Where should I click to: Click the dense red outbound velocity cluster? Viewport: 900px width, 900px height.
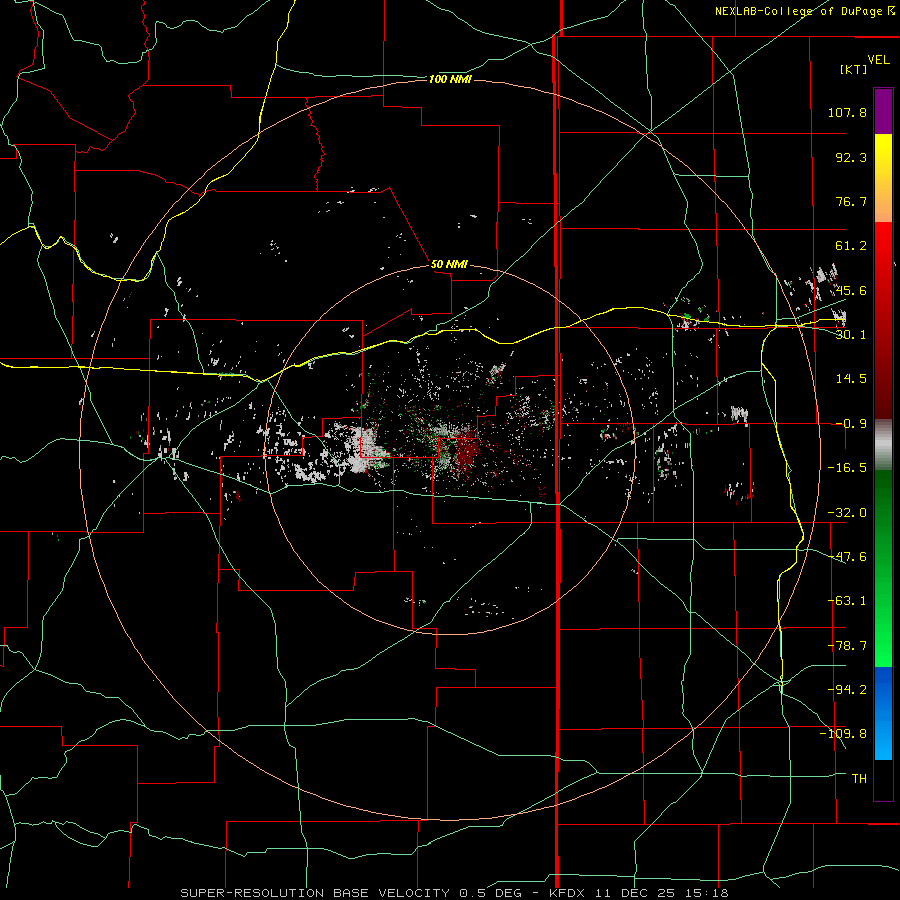click(467, 451)
